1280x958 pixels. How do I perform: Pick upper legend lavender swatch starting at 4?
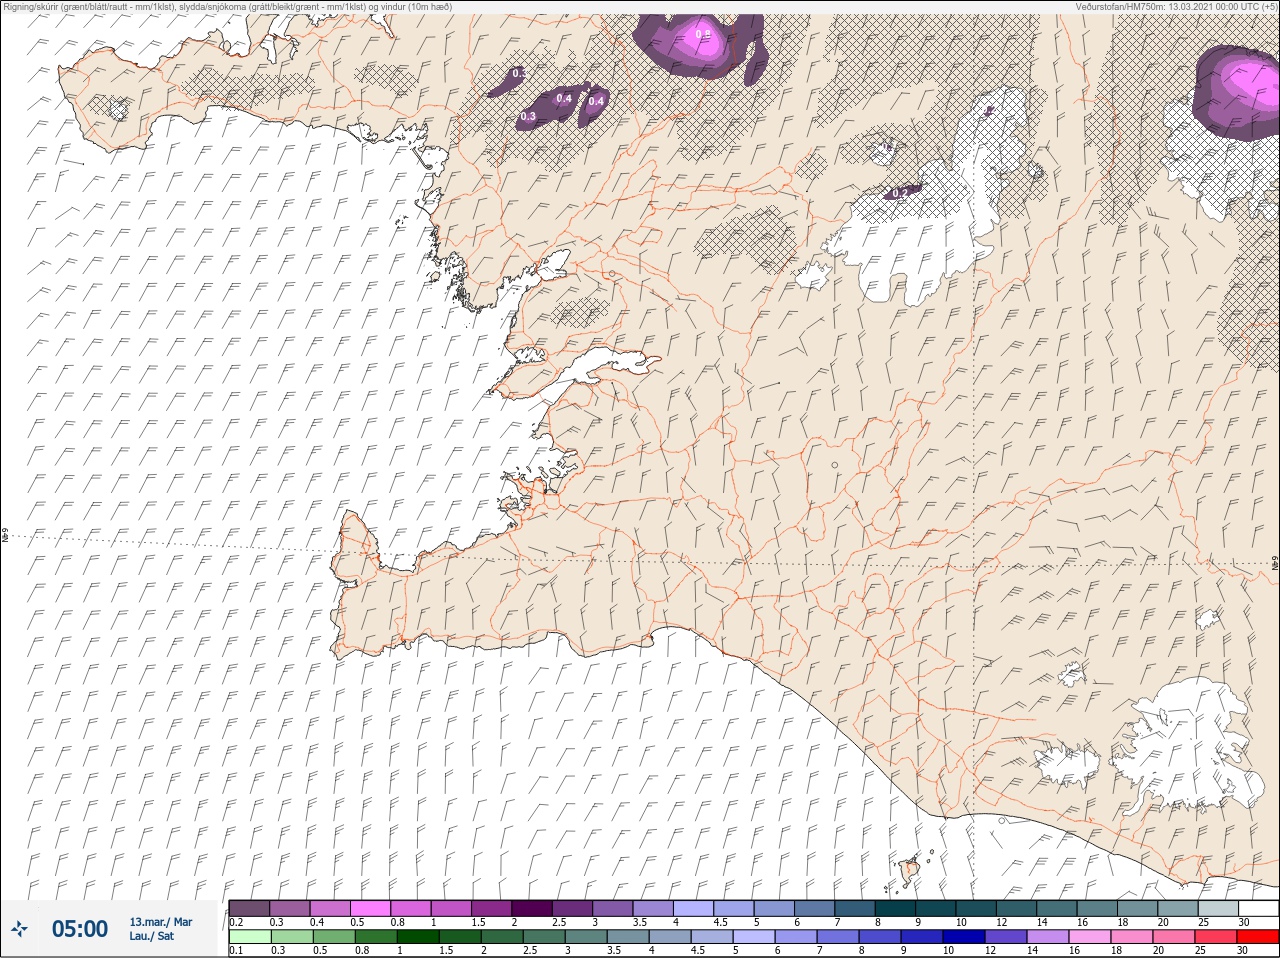[693, 908]
